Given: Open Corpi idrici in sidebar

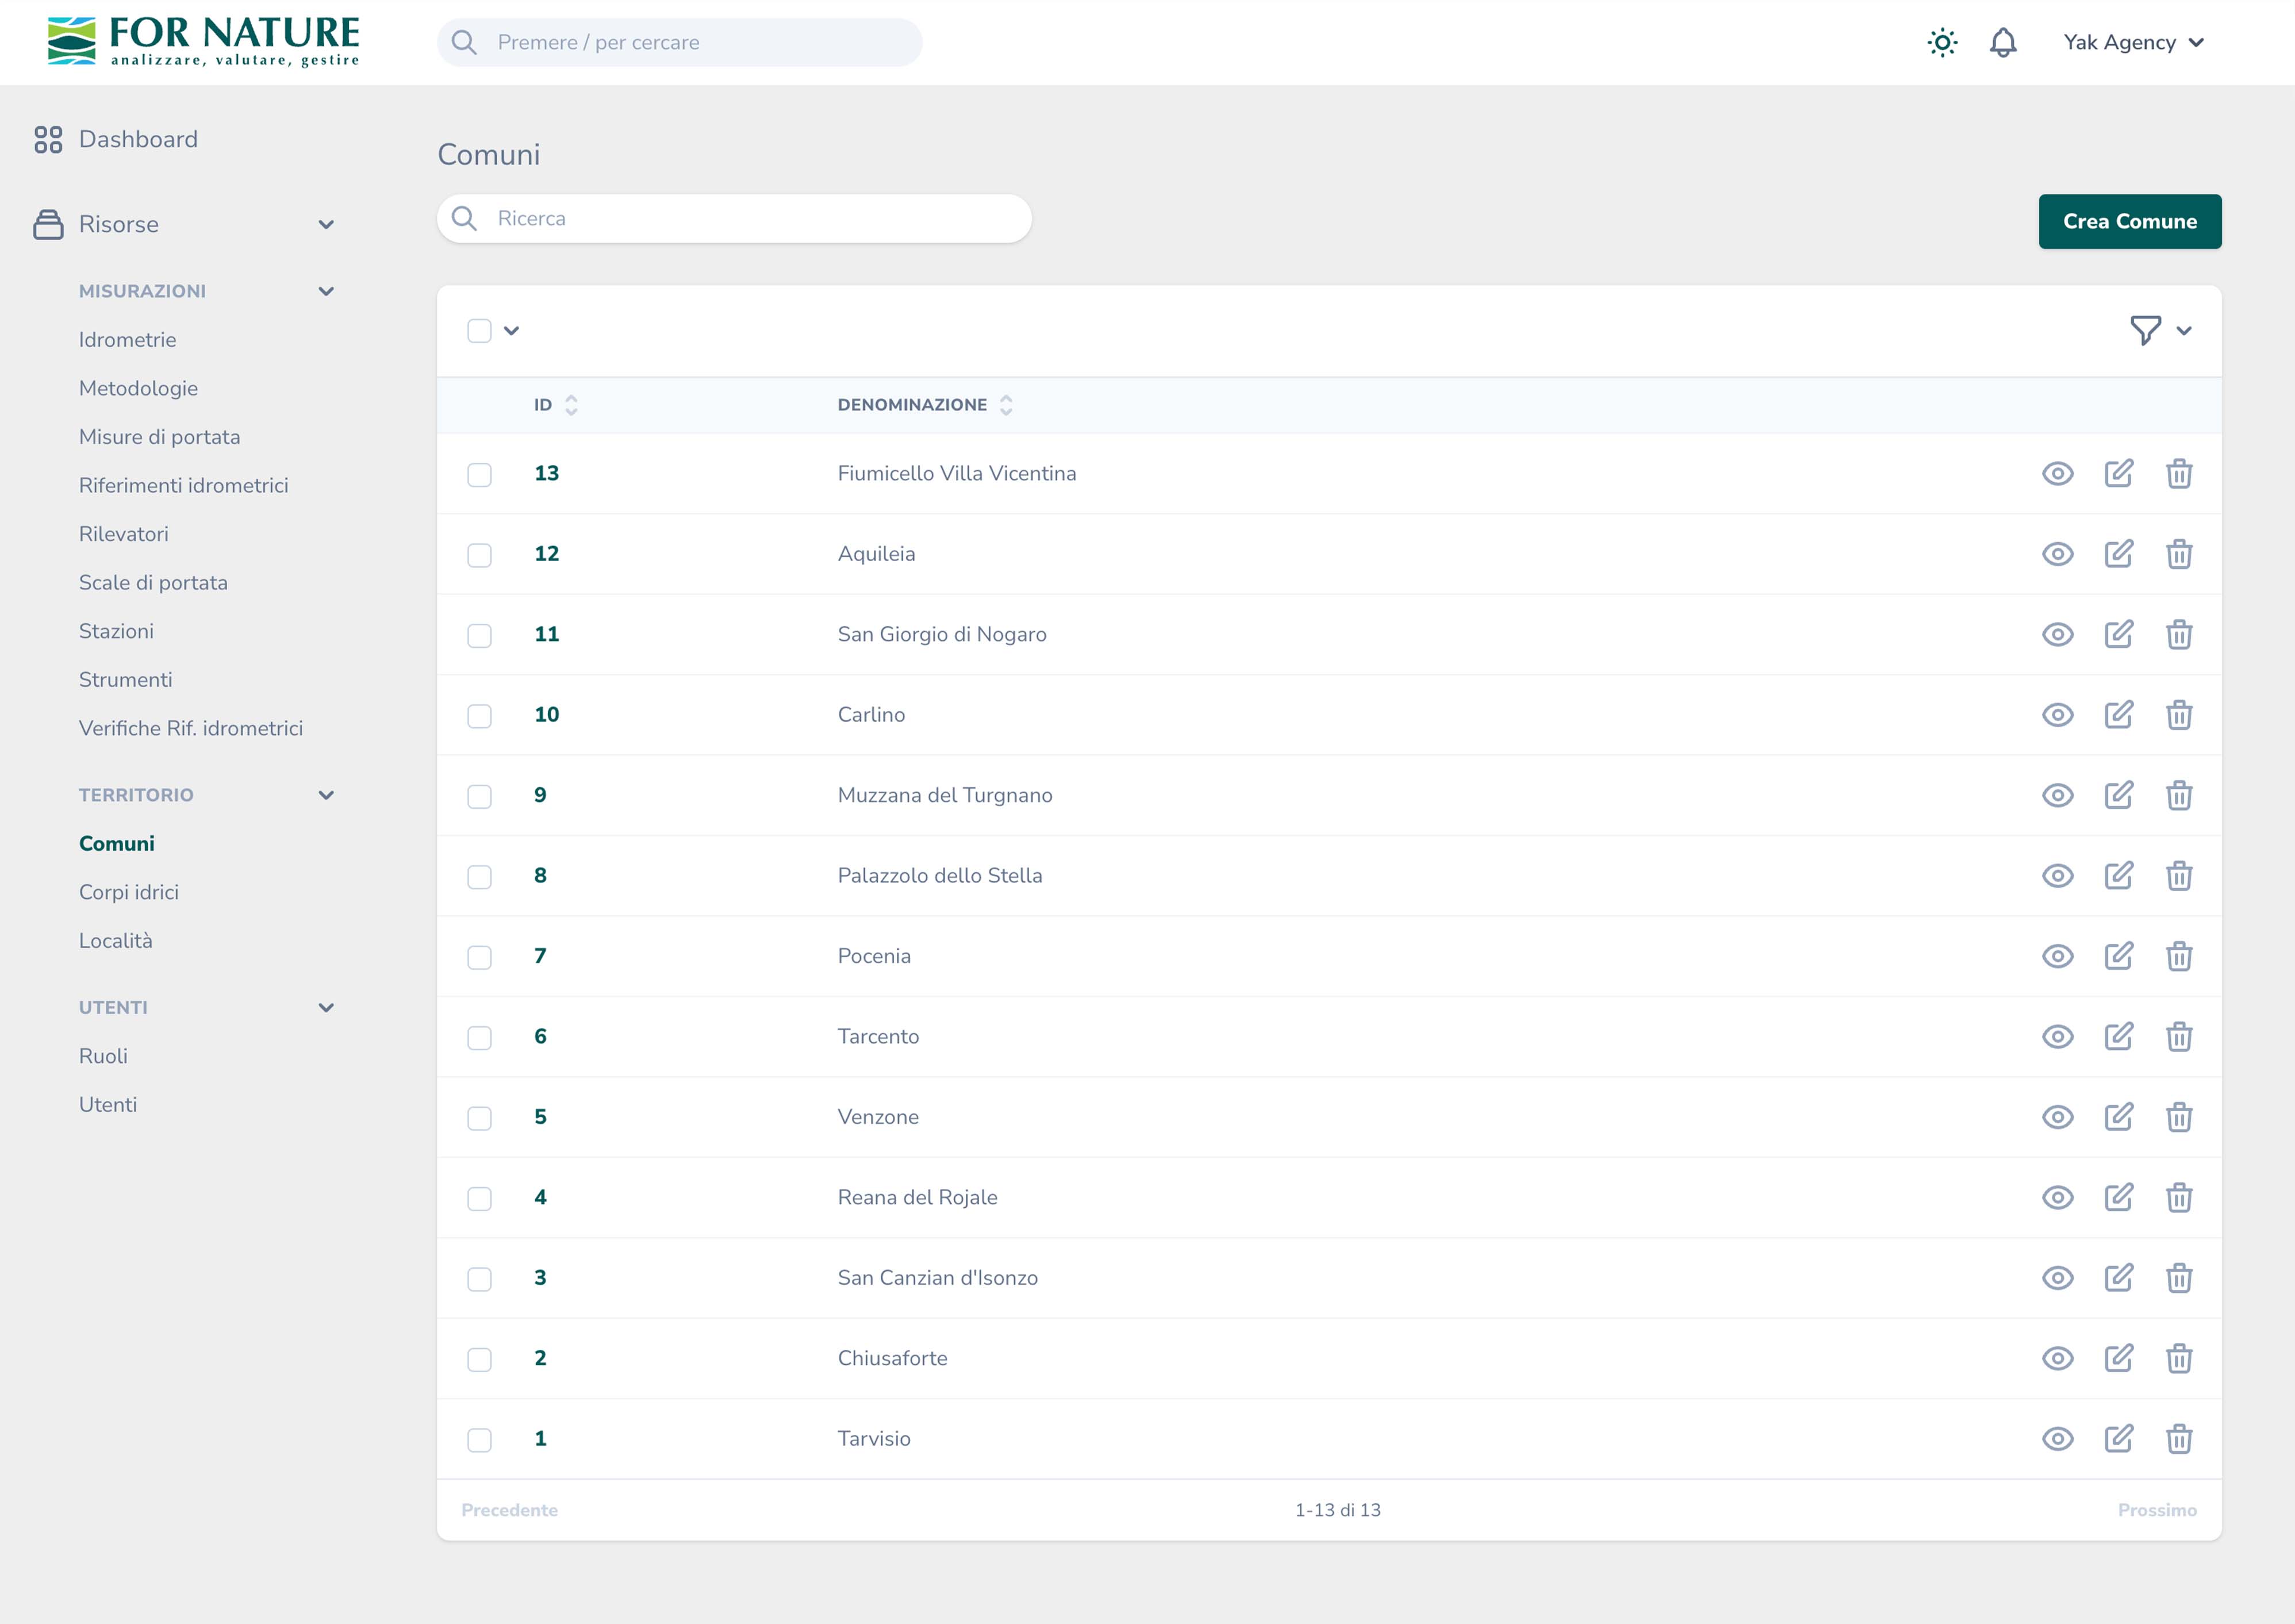Looking at the screenshot, I should point(129,892).
